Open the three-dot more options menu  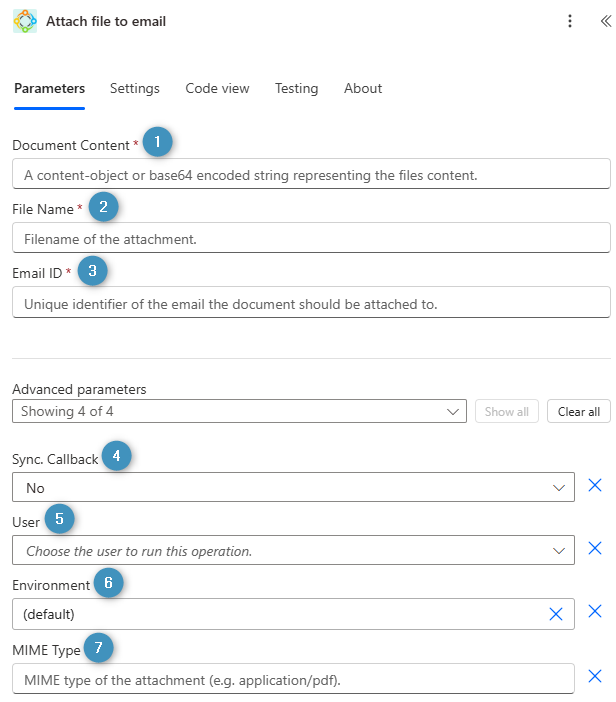[570, 21]
